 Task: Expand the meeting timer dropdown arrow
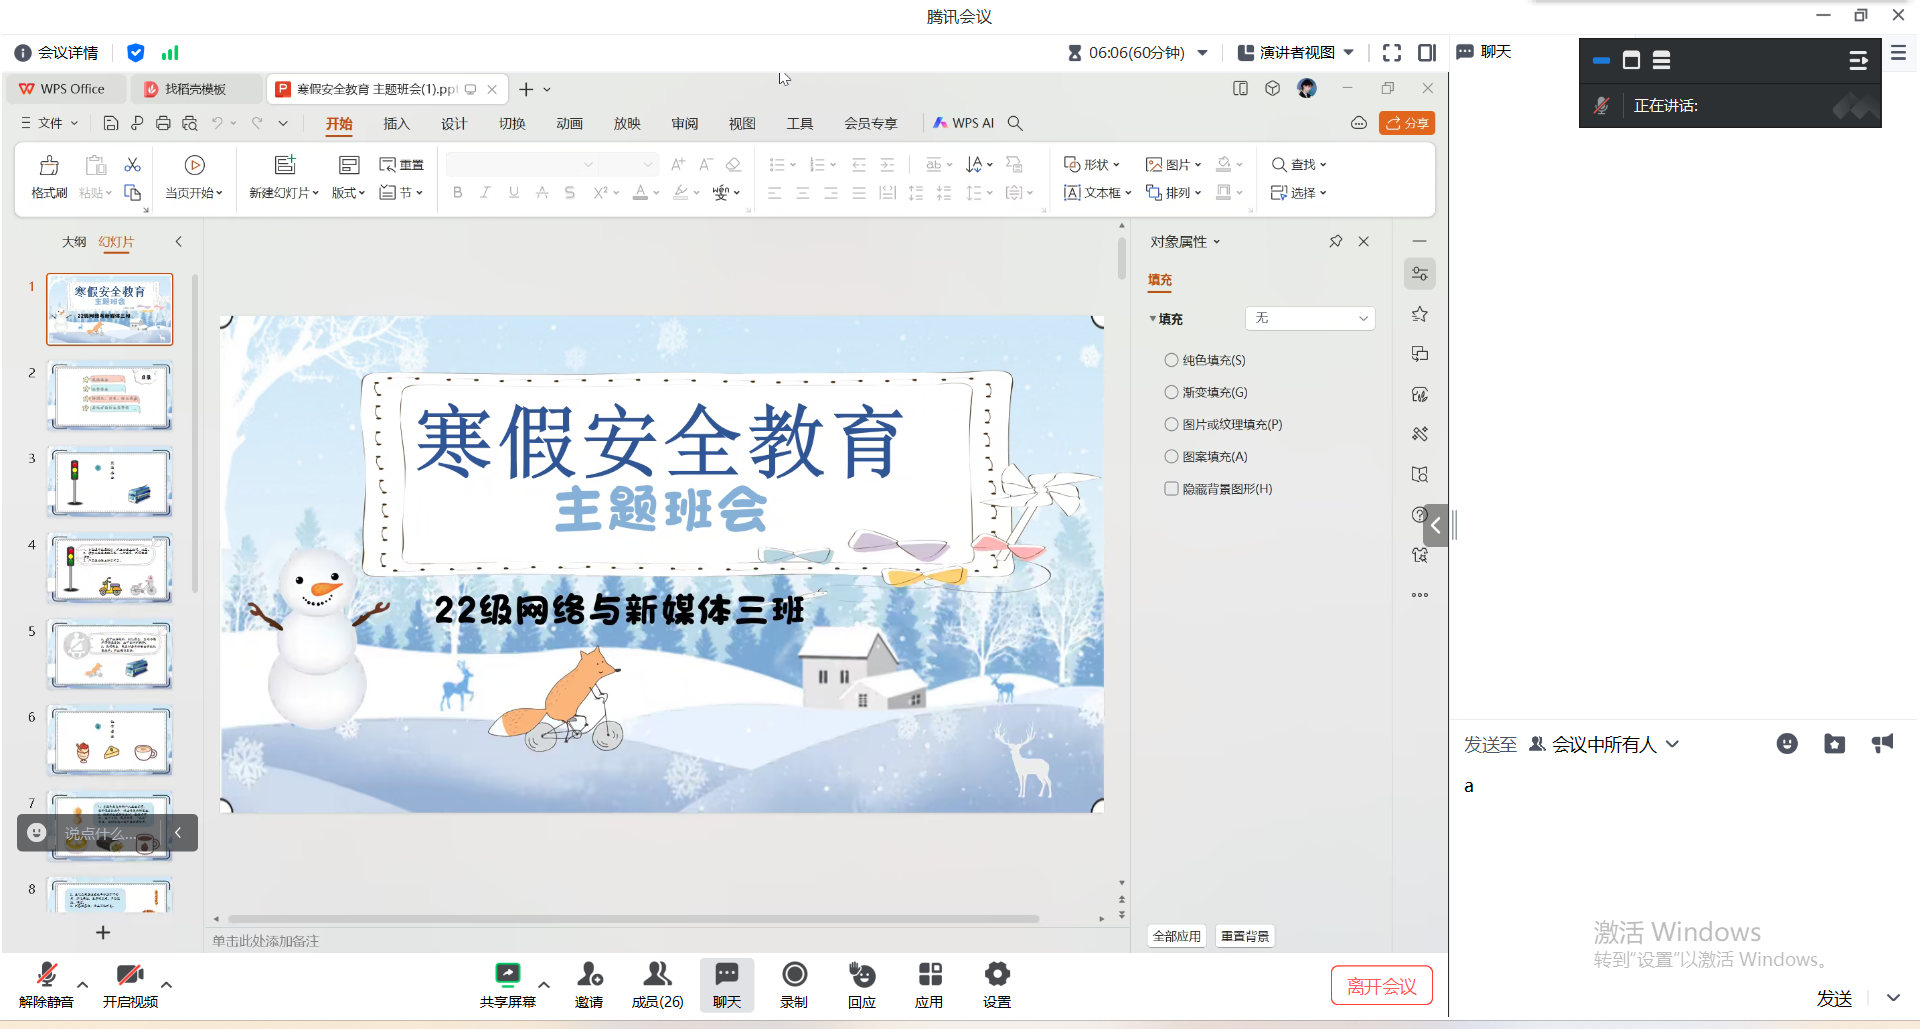pyautogui.click(x=1203, y=52)
